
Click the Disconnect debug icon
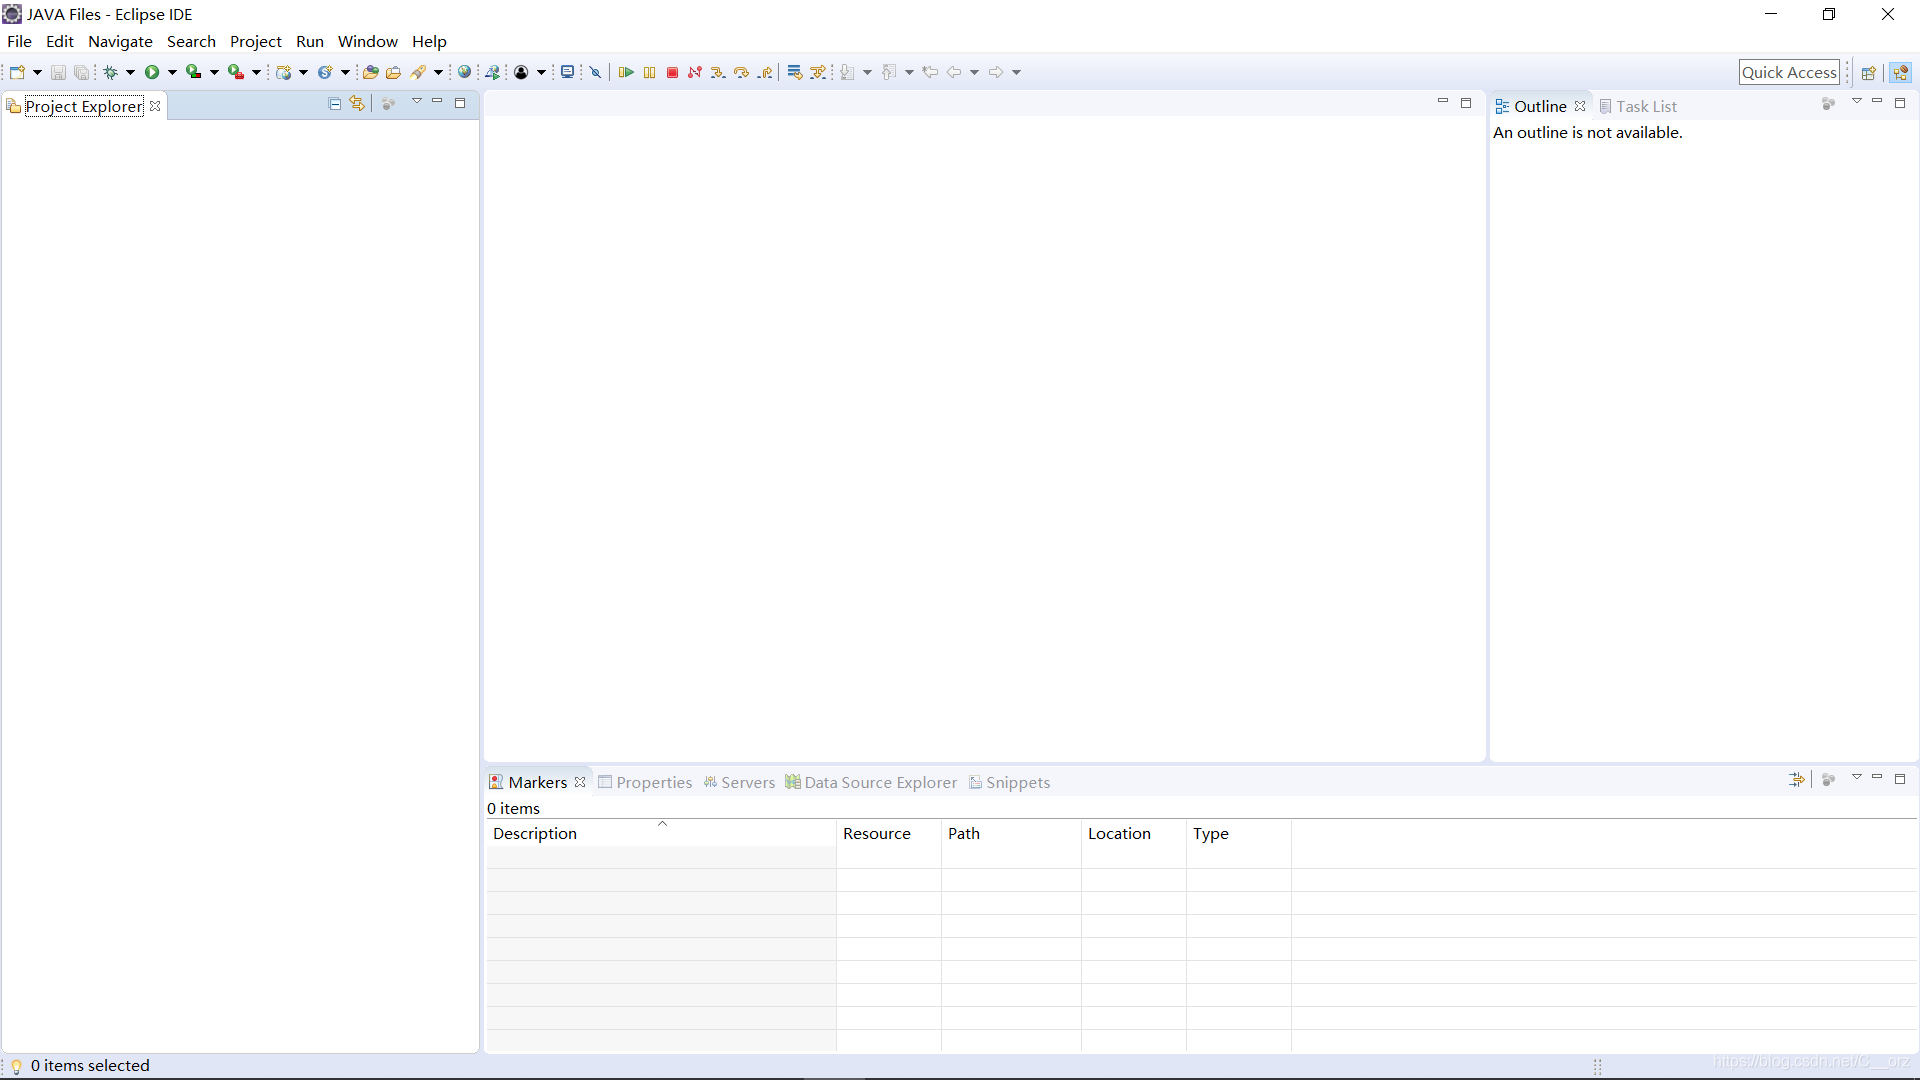pyautogui.click(x=695, y=72)
